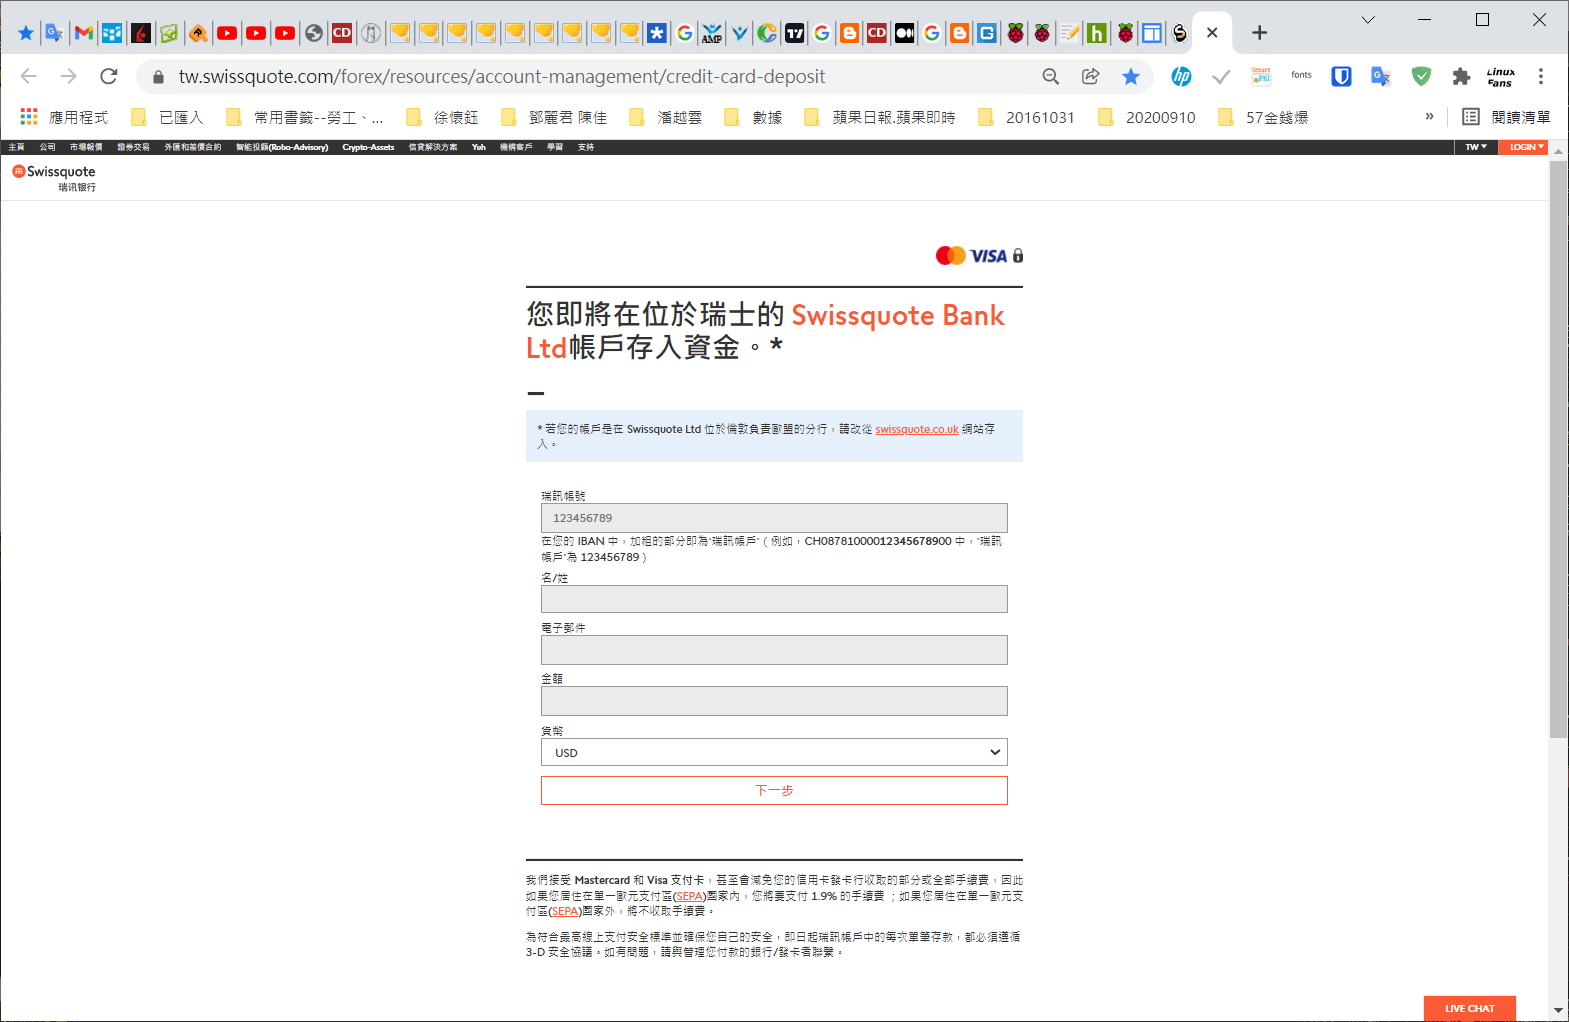Open the 已匯入 bookmark folder

167,117
